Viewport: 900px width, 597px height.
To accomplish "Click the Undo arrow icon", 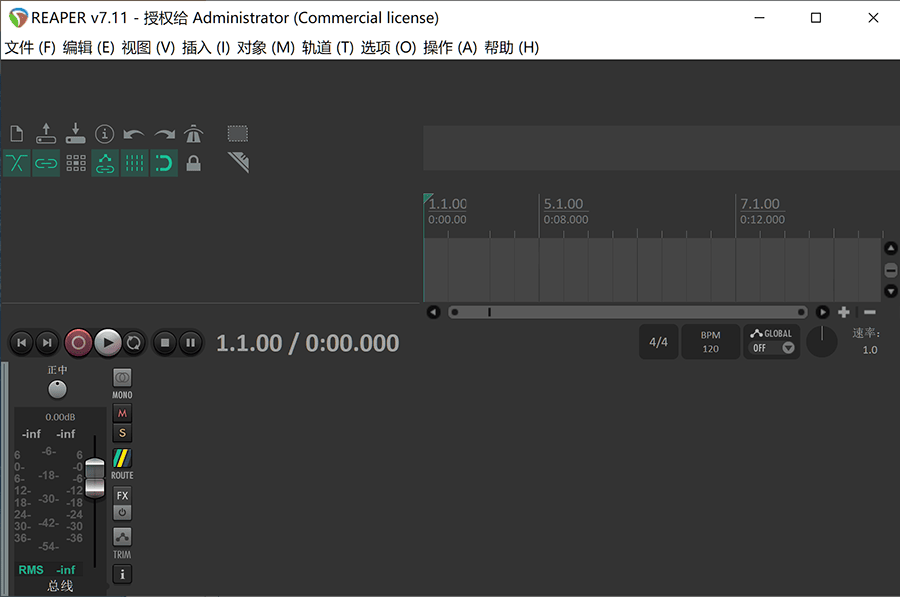I will [134, 134].
